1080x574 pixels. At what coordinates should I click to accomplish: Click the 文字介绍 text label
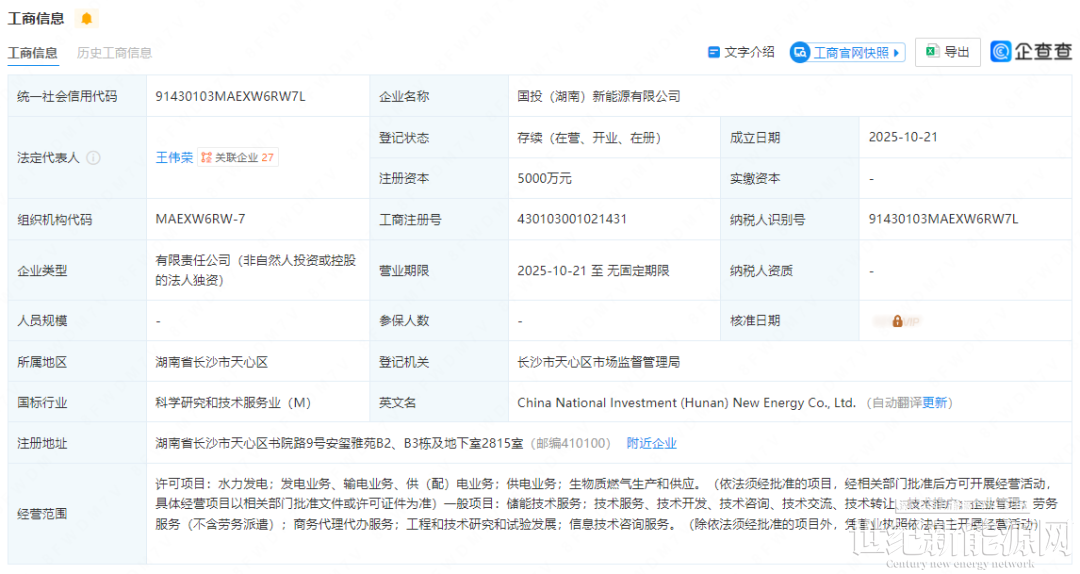point(749,52)
